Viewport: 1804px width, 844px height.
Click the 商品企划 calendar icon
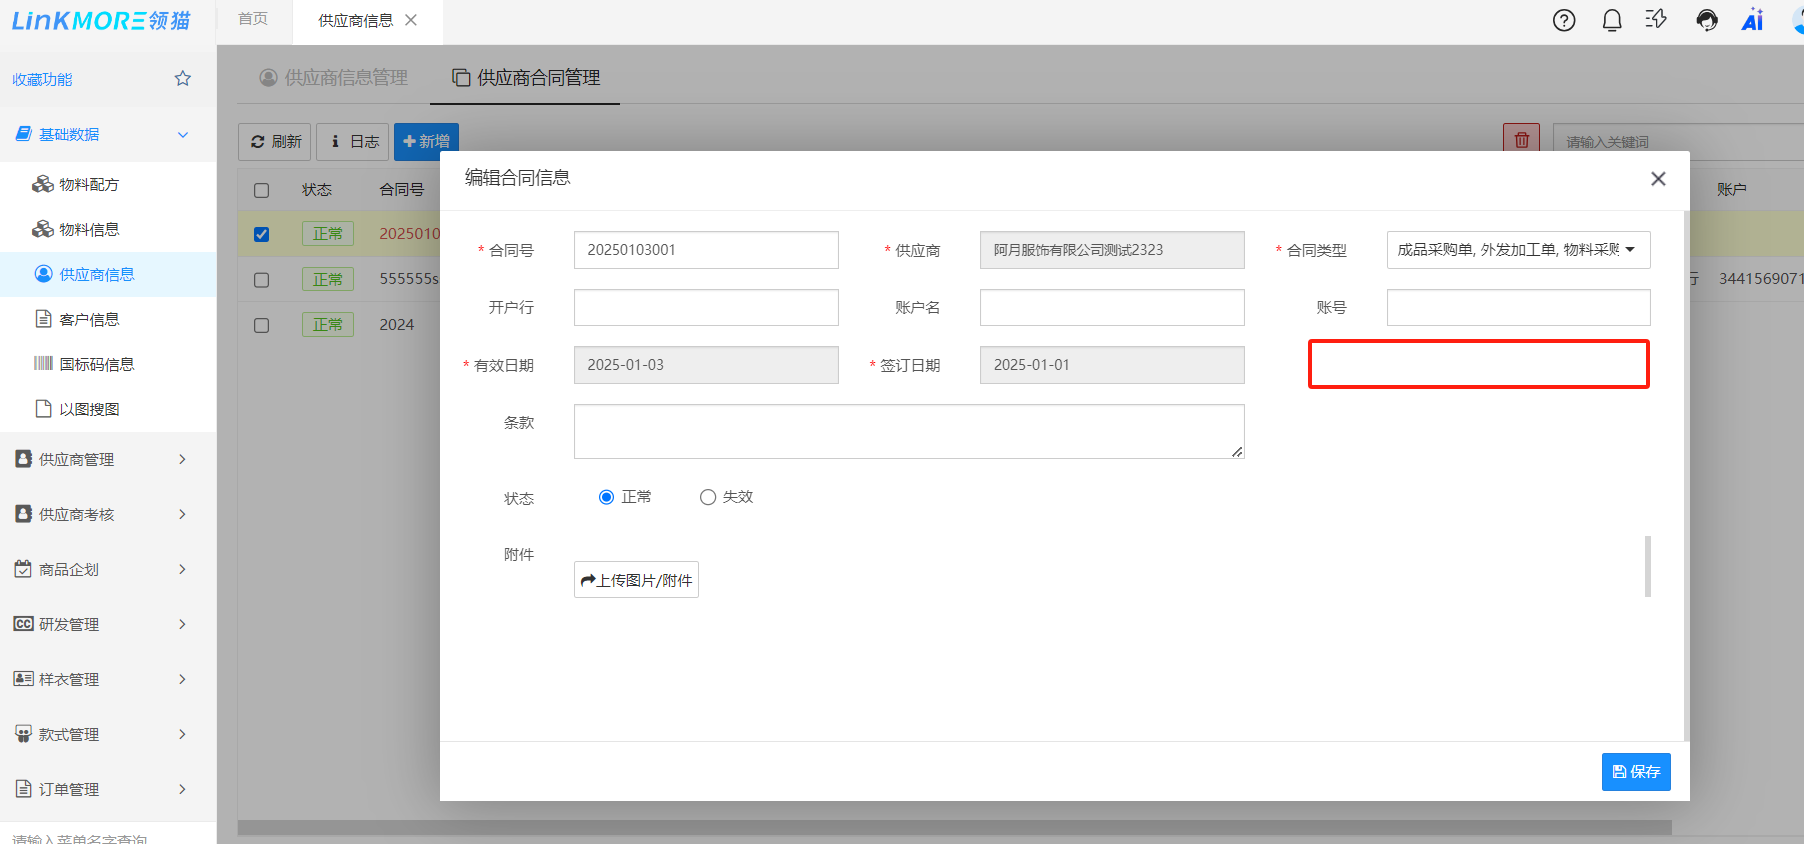coord(23,568)
